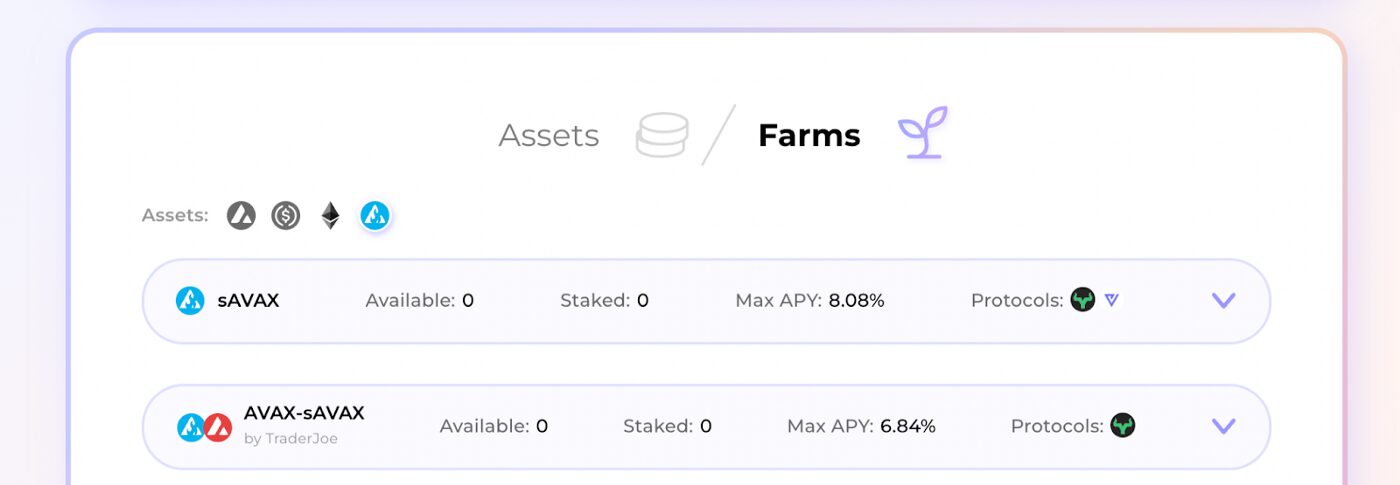
Task: Click the sAVAX Max APY 8.08% value
Action: point(856,300)
